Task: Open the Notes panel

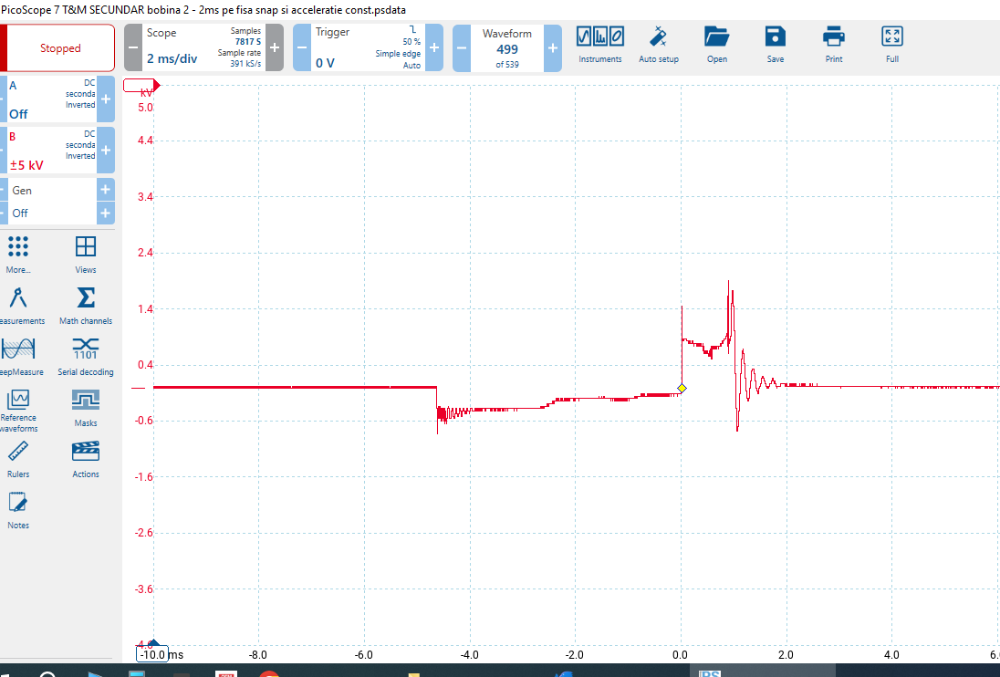Action: point(18,510)
